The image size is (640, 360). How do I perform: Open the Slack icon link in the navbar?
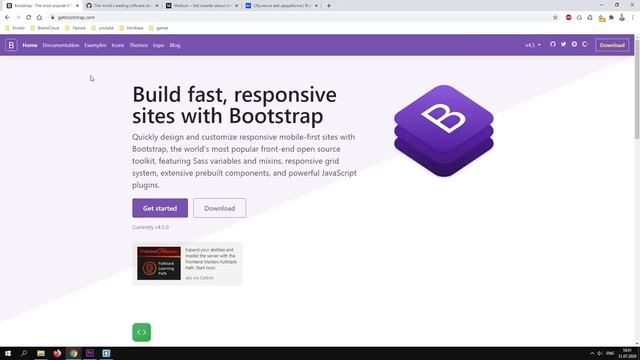pyautogui.click(x=574, y=44)
